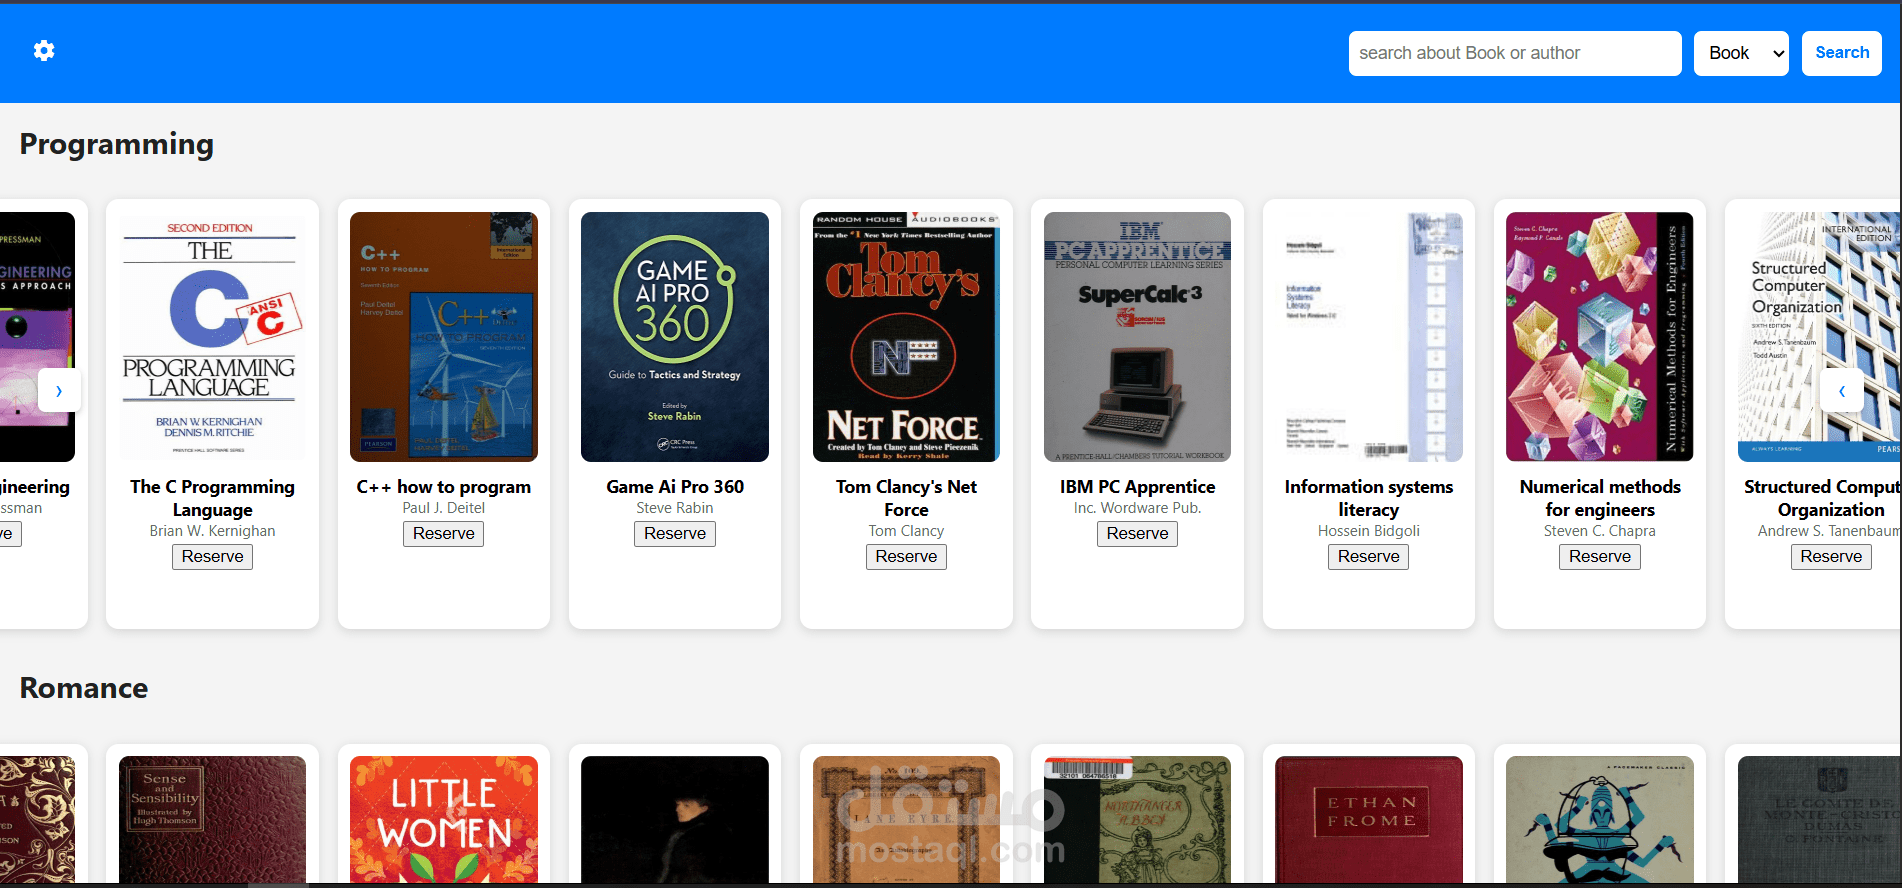1902x888 pixels.
Task: Click the 'Romance' section heading
Action: pyautogui.click(x=84, y=688)
